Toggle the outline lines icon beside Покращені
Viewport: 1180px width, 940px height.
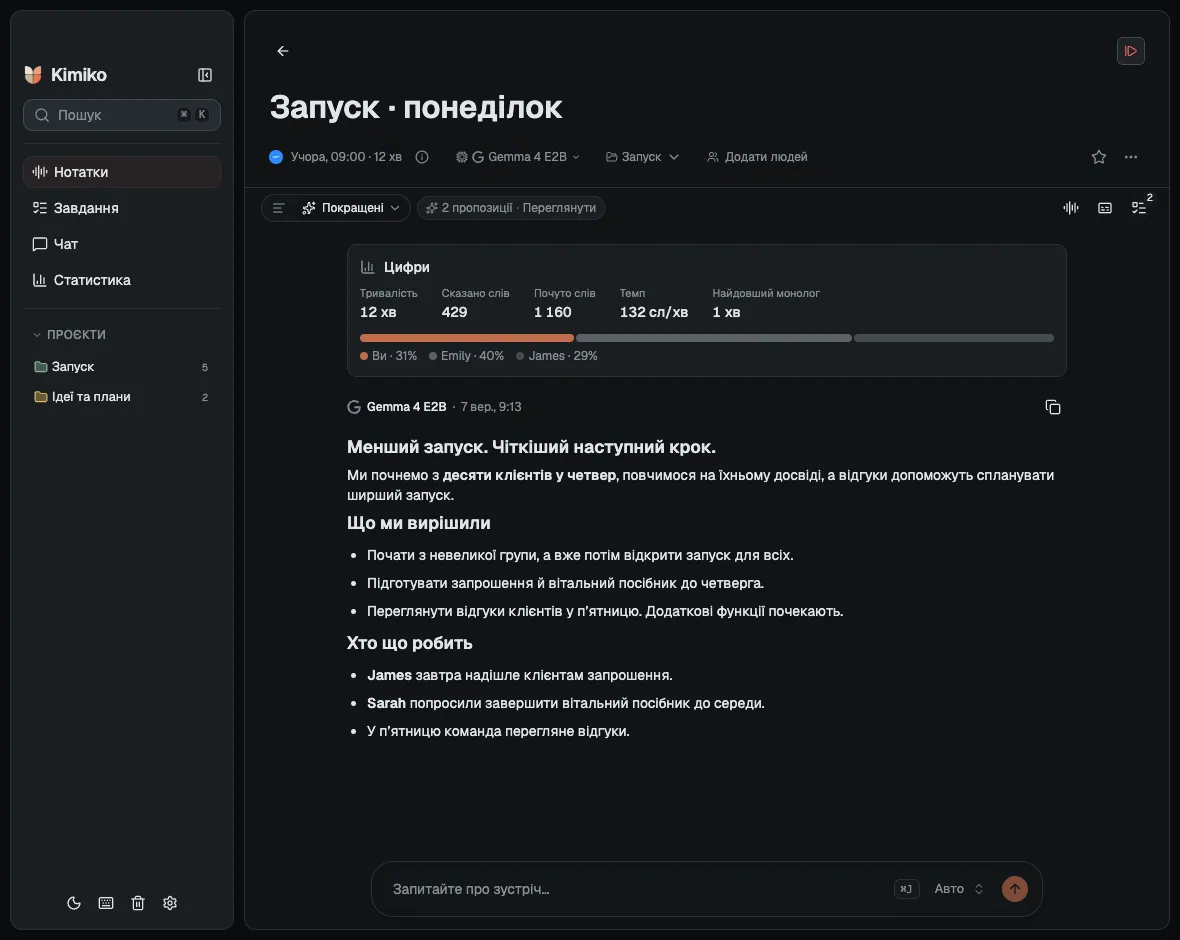278,208
